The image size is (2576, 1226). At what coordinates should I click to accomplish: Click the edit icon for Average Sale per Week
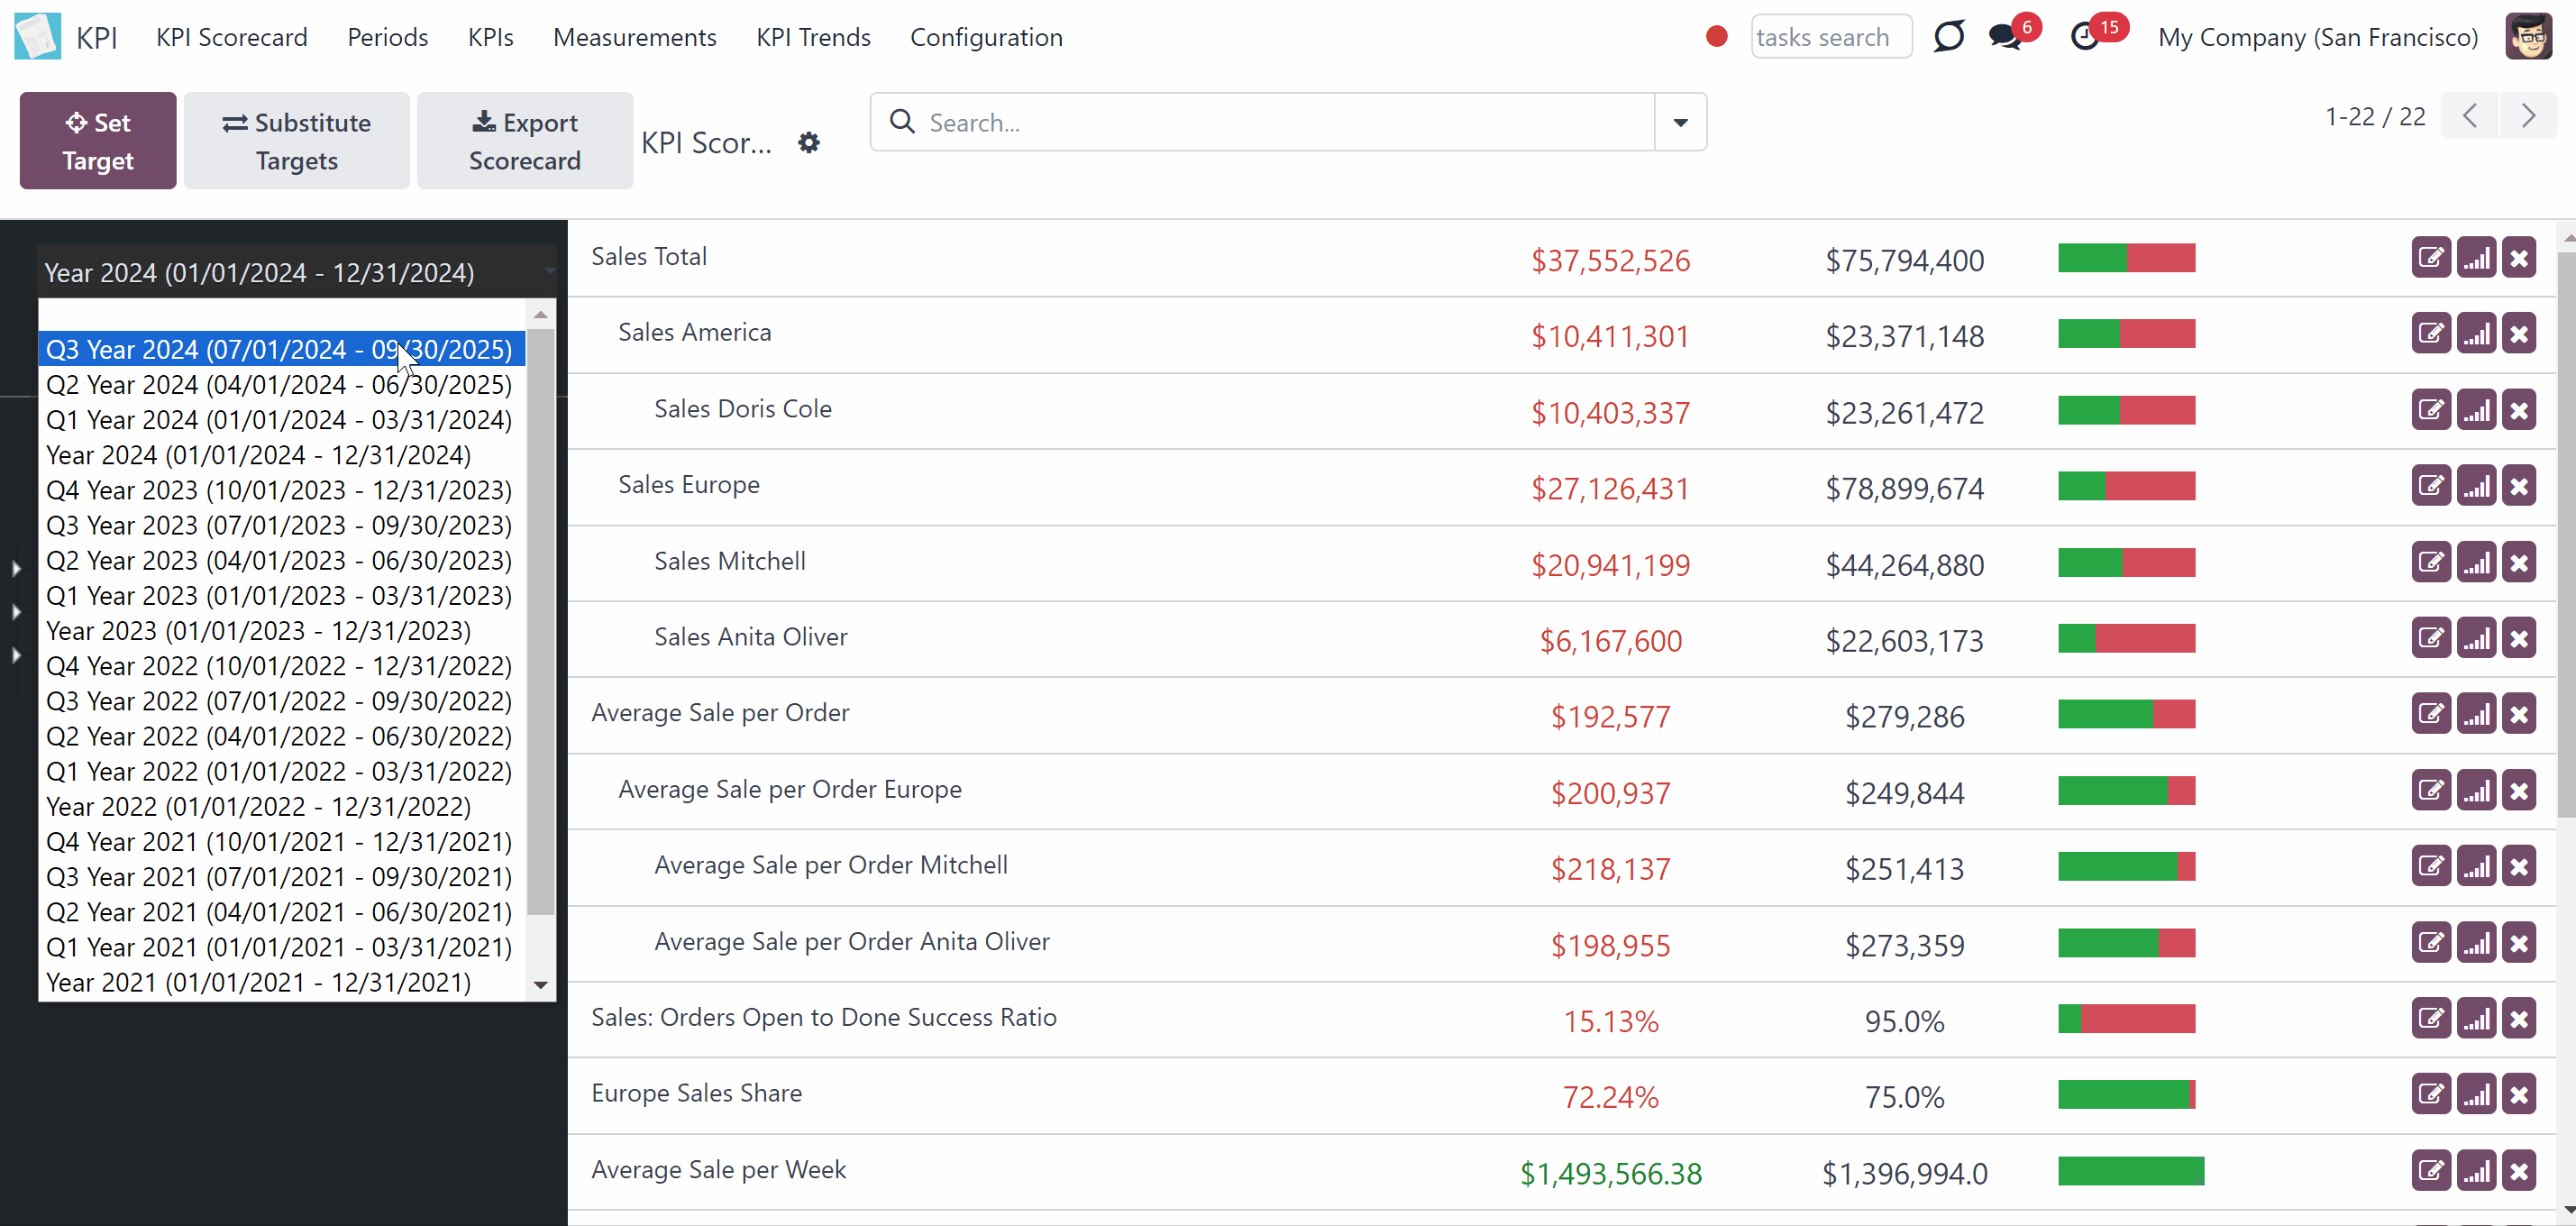point(2431,1170)
